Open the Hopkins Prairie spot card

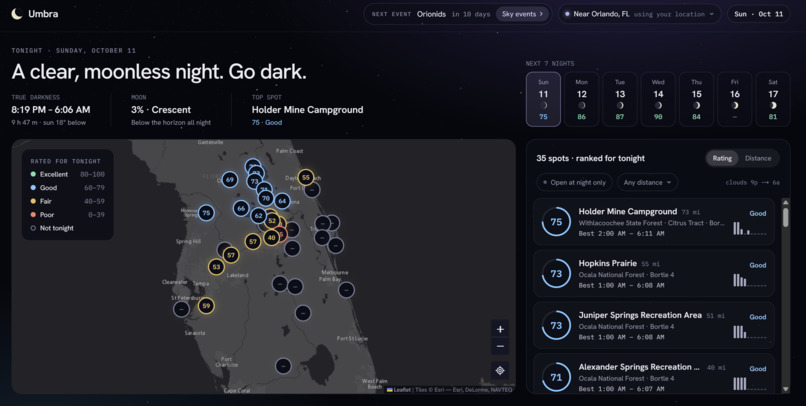[x=654, y=273]
